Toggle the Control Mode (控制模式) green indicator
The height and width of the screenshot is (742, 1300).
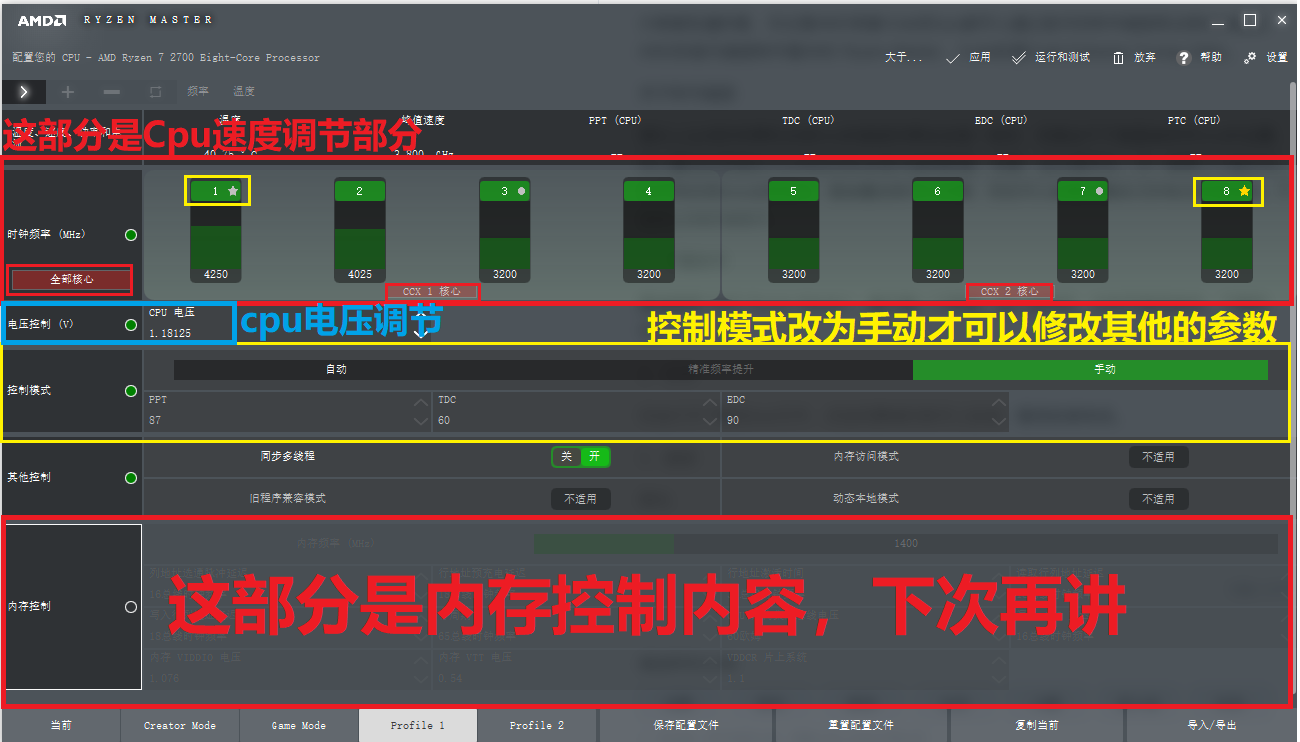tap(131, 391)
